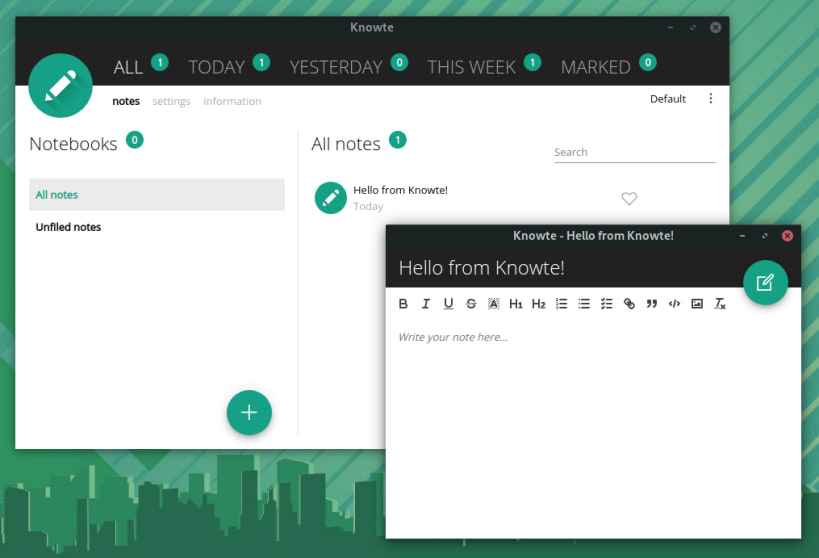Click the Default collection label

tap(668, 99)
